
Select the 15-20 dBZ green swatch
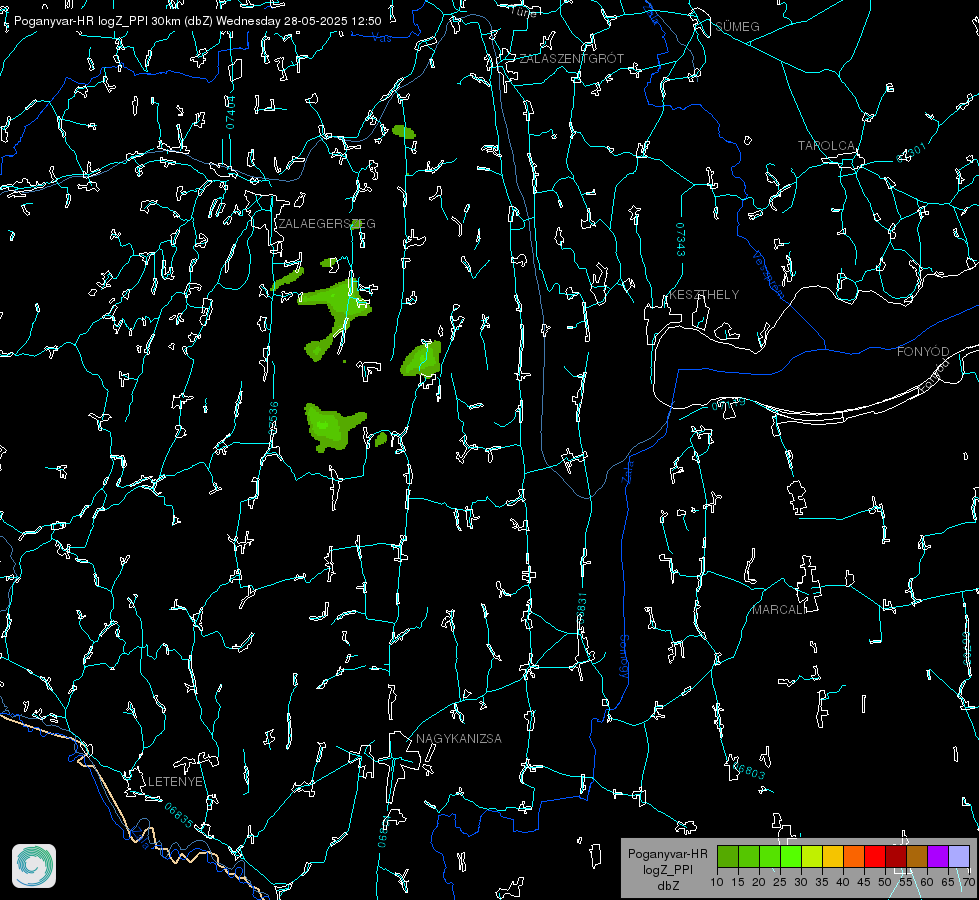coord(749,856)
